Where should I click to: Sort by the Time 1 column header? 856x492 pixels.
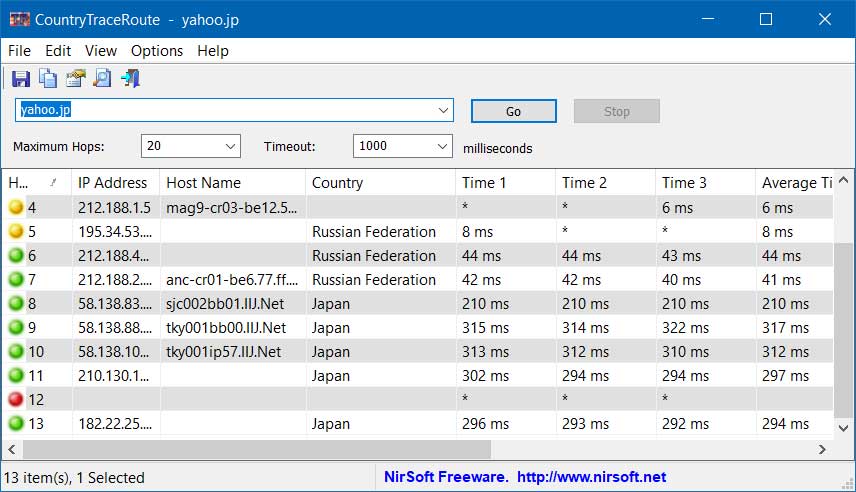(506, 183)
